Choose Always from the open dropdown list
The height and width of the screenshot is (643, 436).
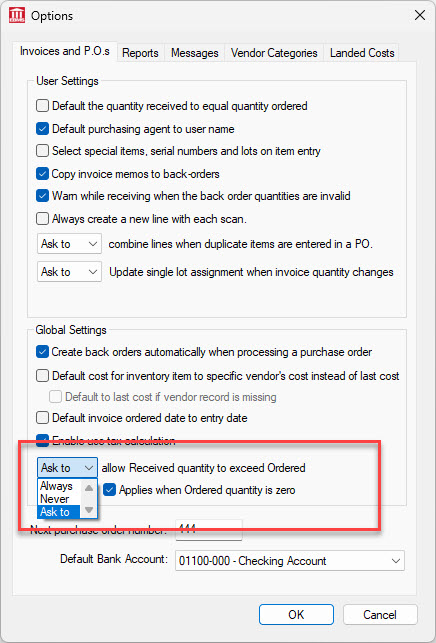coord(56,486)
